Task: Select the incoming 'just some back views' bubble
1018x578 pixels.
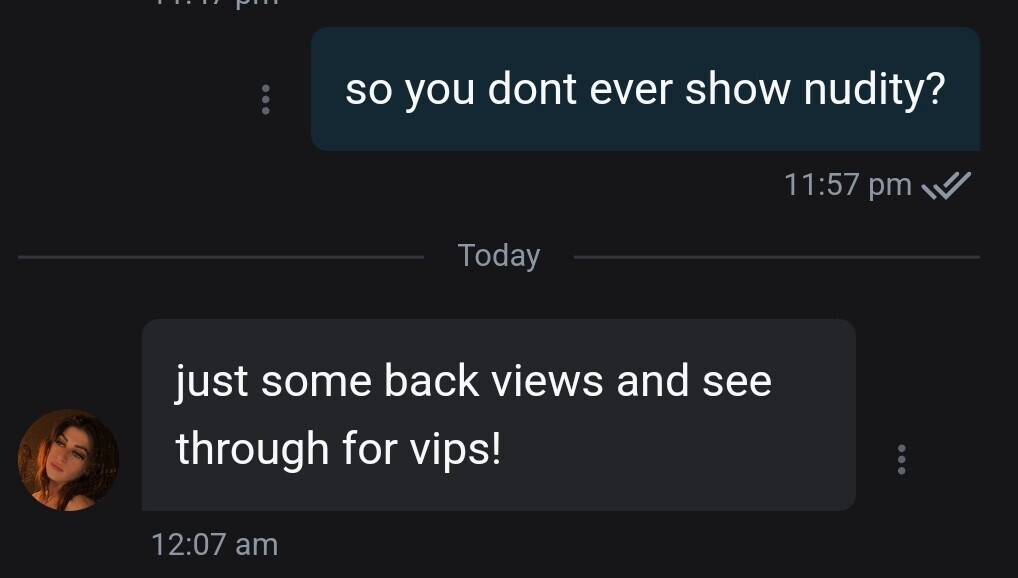Action: [499, 414]
